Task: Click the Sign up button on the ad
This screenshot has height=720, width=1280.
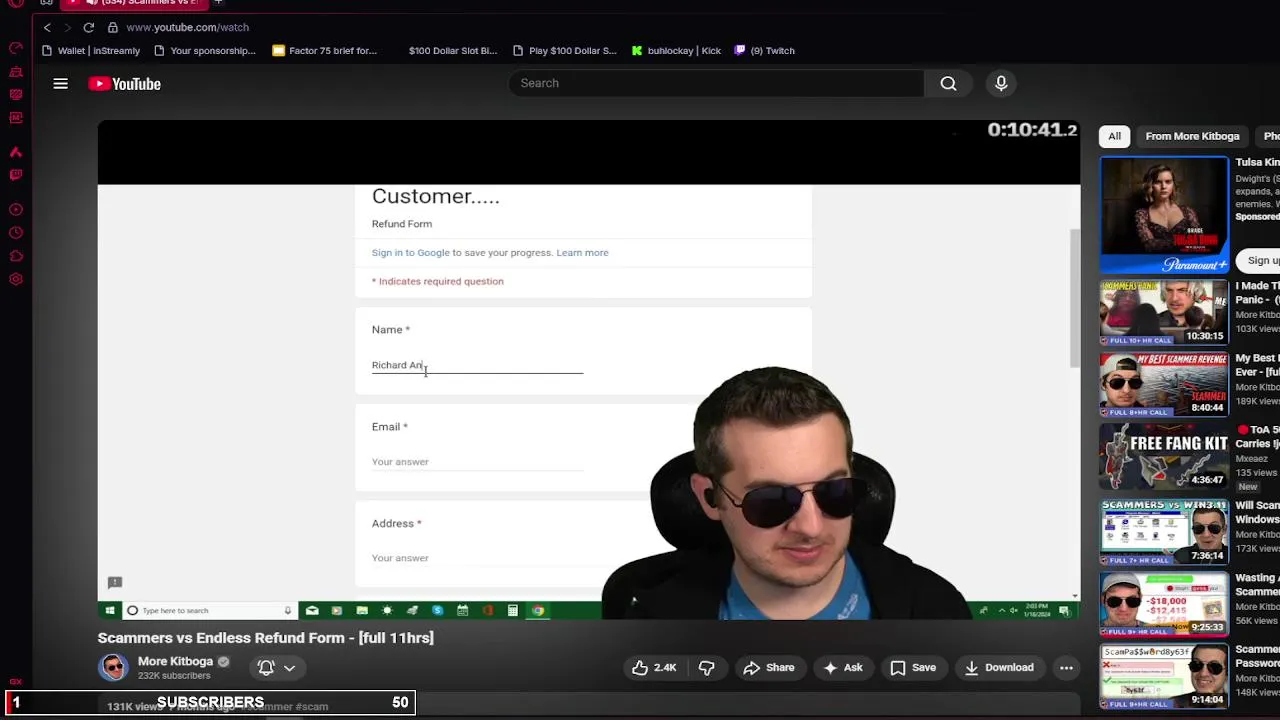Action: coord(1262,260)
